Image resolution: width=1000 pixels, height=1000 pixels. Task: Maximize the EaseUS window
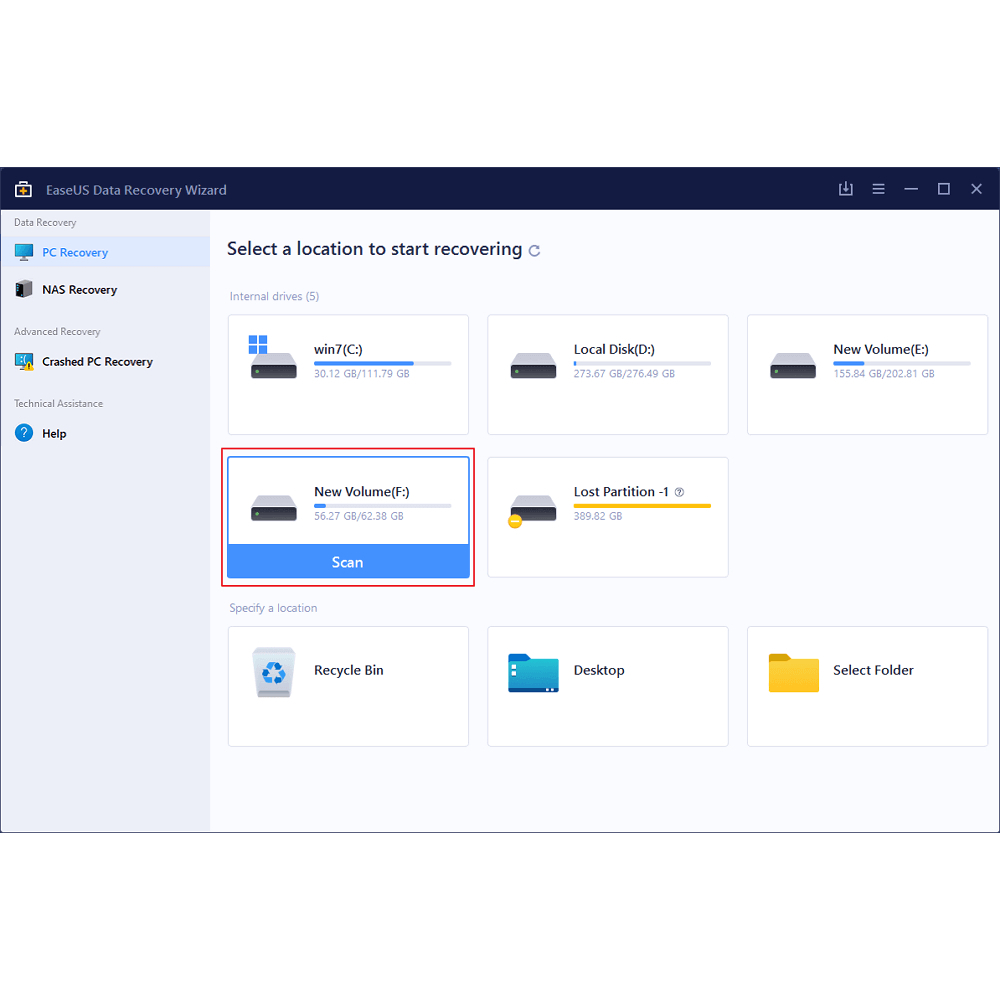coord(943,189)
